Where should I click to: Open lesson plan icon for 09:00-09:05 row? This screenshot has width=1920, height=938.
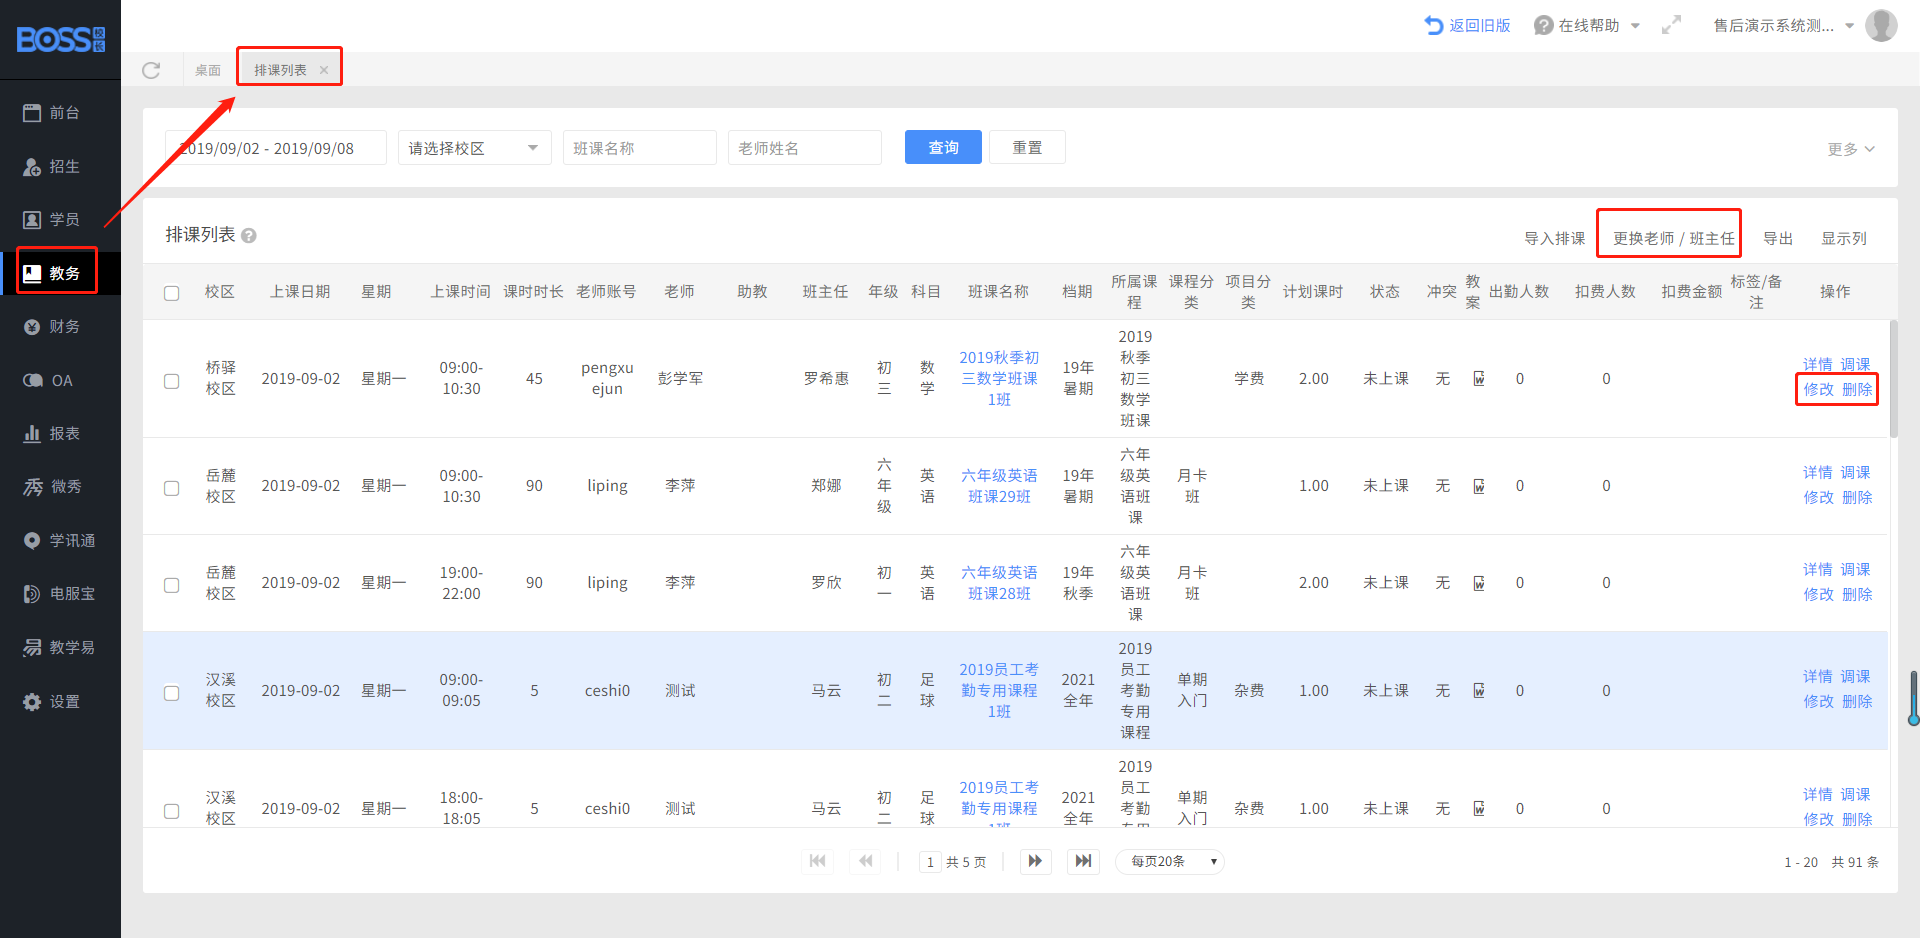[x=1479, y=691]
